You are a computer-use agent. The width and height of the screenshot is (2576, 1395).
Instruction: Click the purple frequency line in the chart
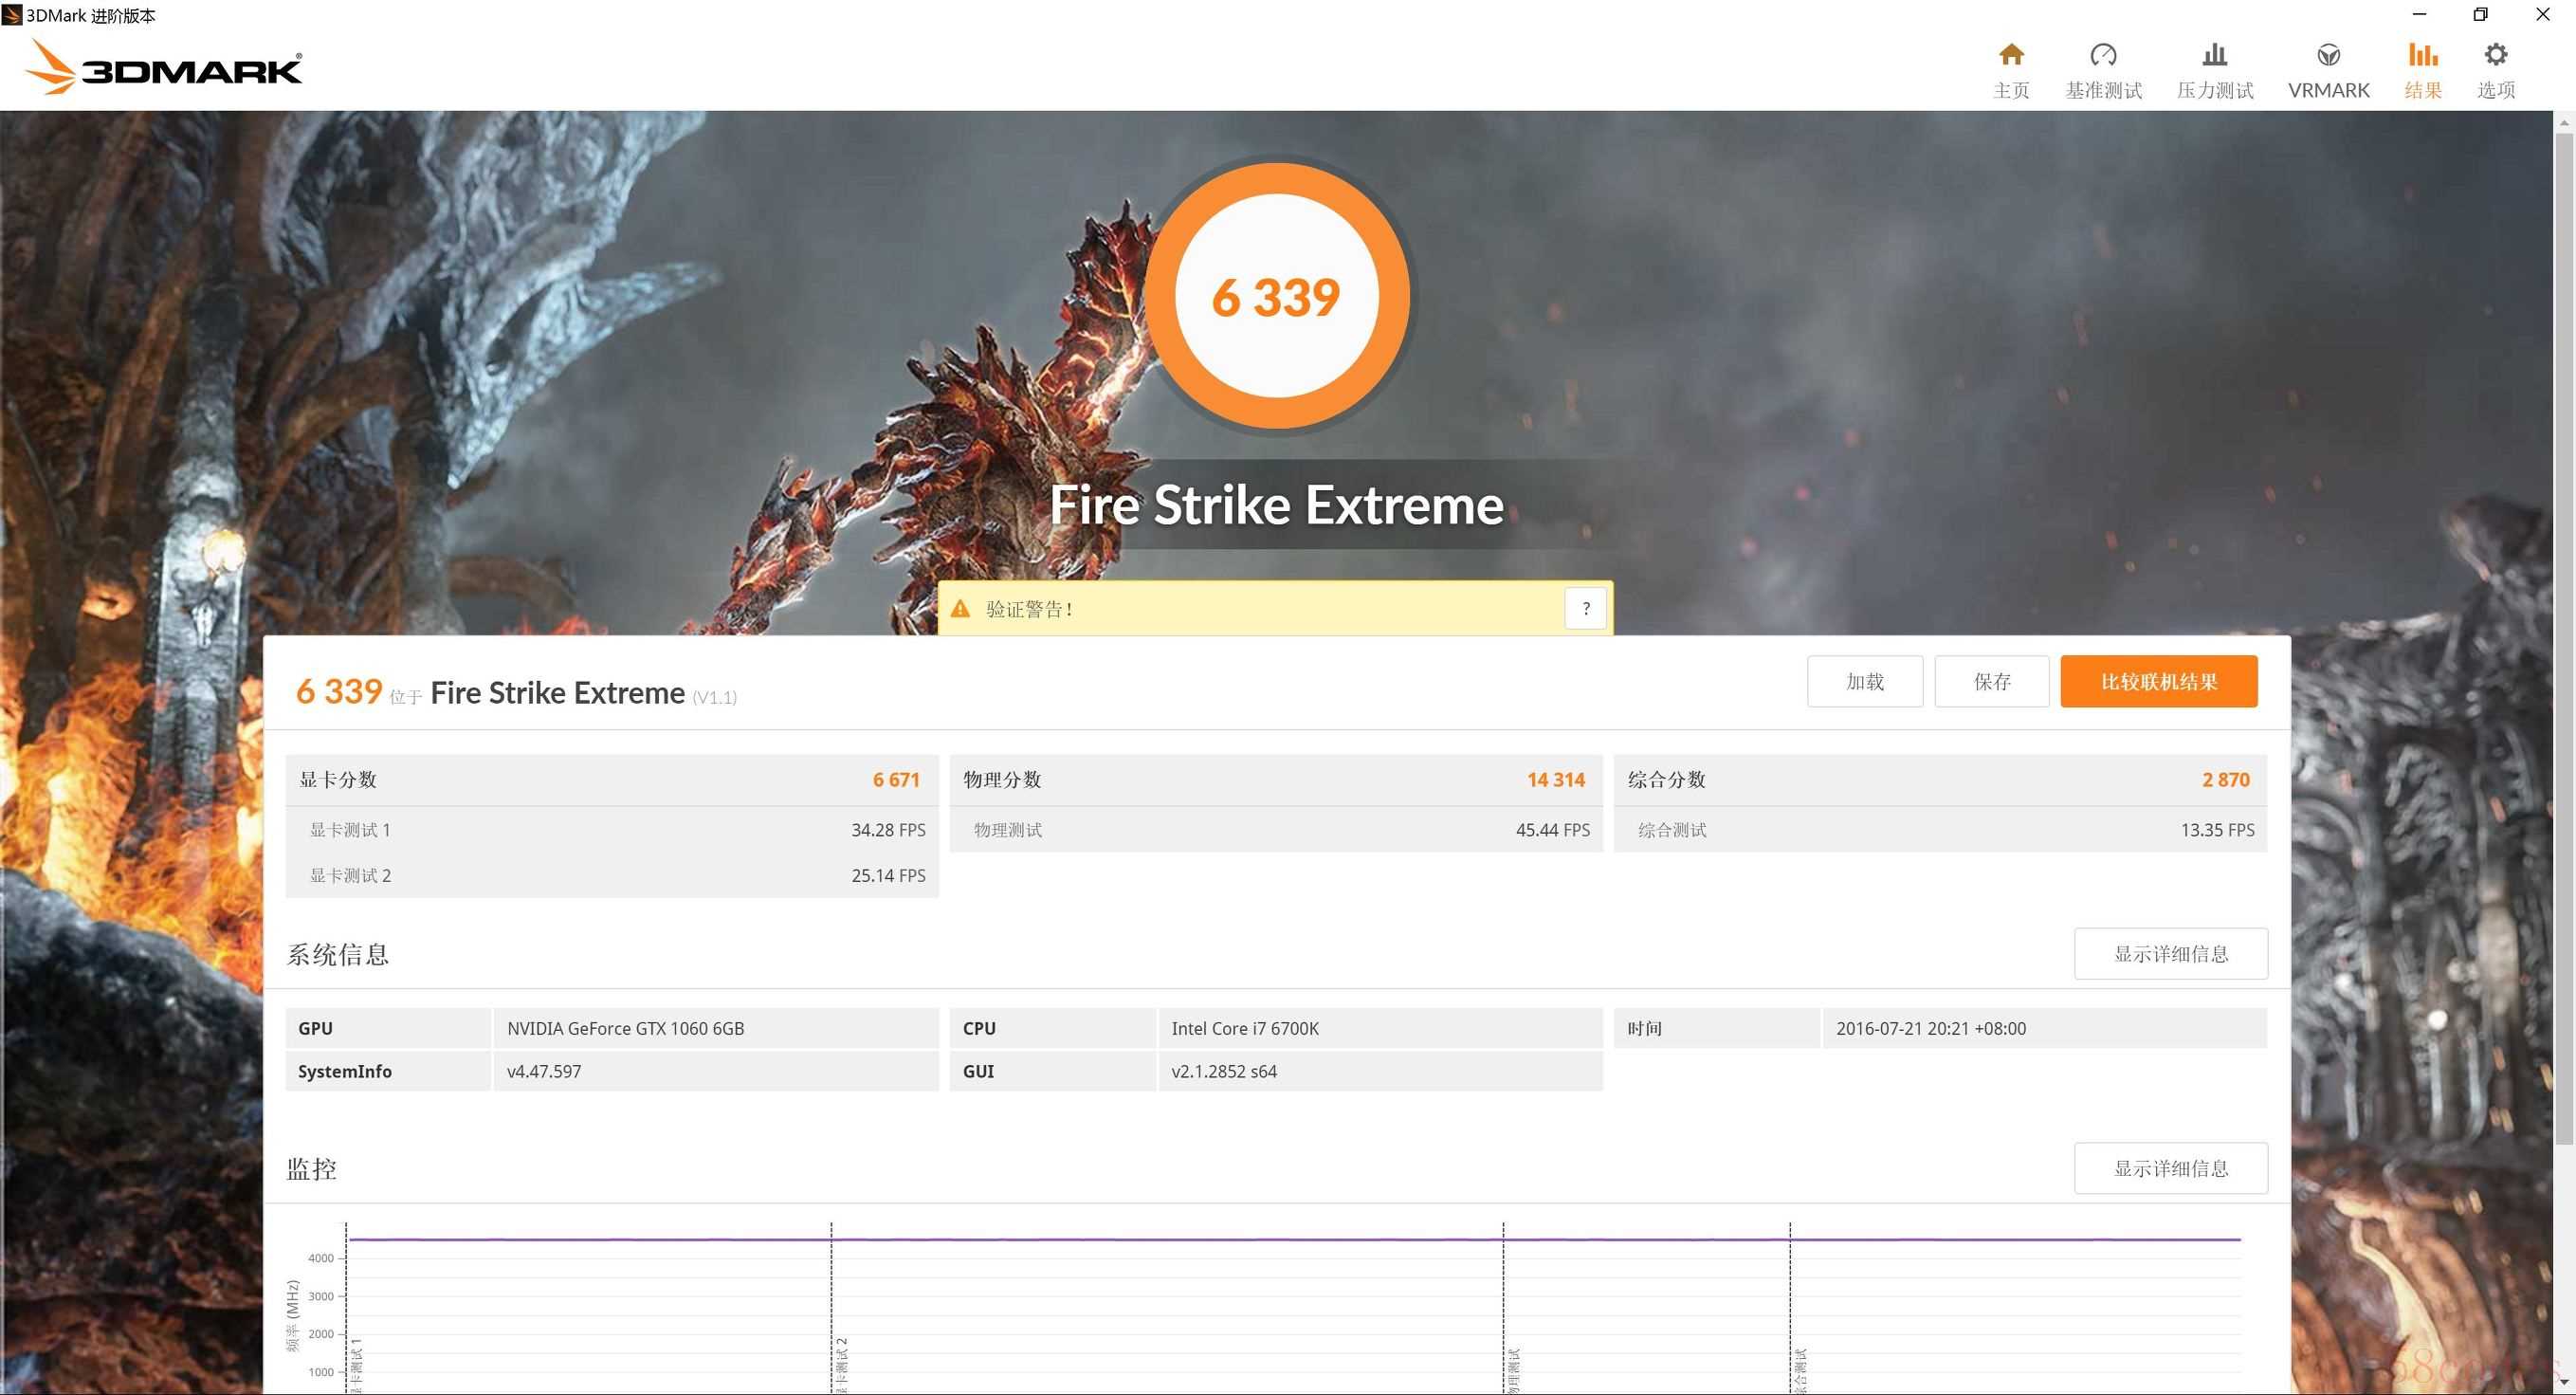coord(1293,1239)
